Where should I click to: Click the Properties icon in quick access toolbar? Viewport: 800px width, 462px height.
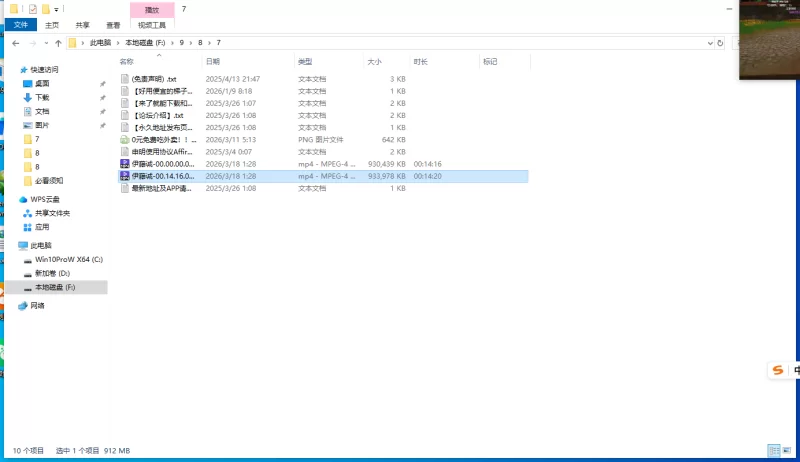pos(32,9)
